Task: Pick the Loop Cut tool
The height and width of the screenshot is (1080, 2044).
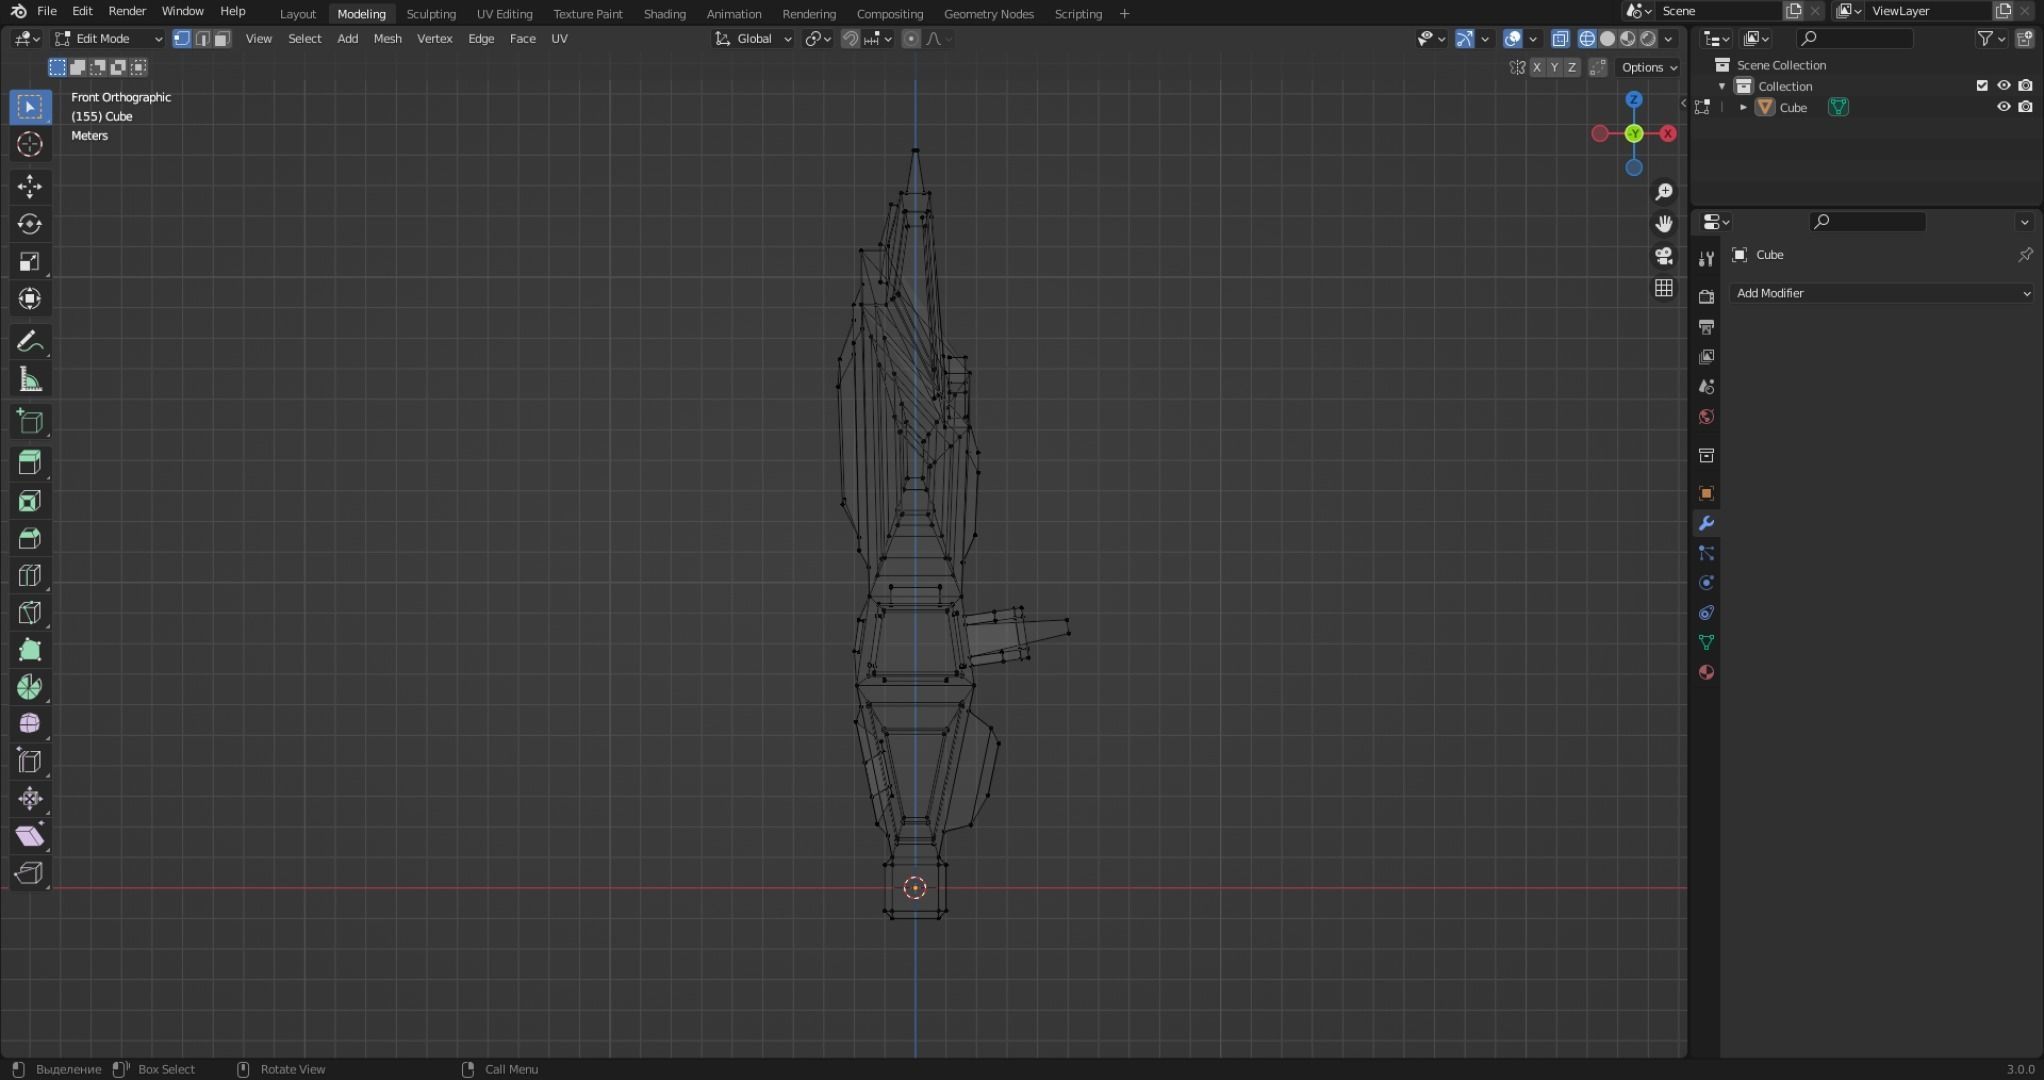Action: click(29, 576)
